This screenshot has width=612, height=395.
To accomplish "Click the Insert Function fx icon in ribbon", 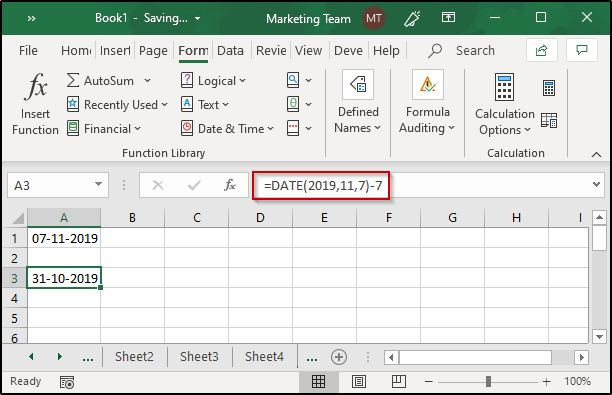I will (x=36, y=86).
